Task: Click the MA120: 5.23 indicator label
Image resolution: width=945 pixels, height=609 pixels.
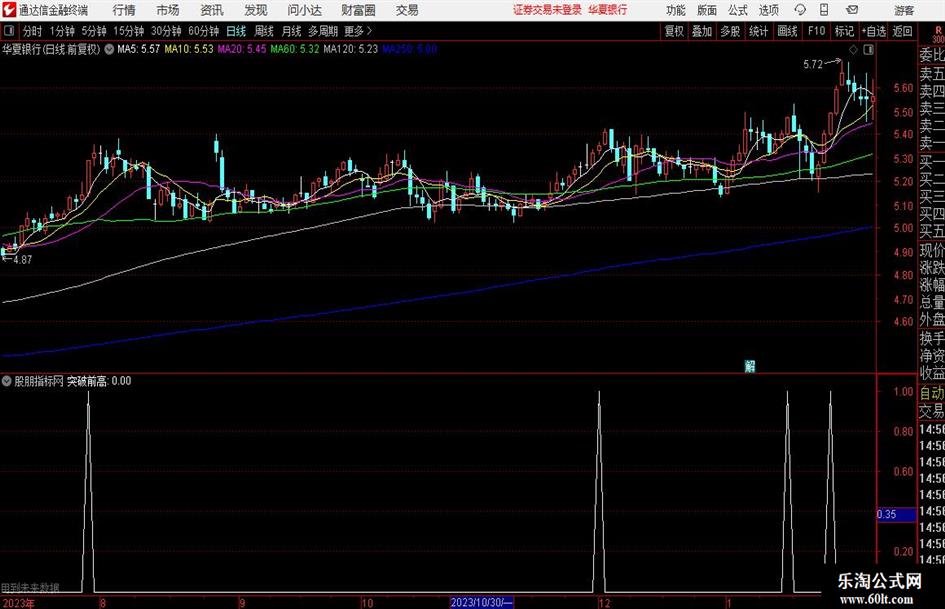Action: [351, 49]
